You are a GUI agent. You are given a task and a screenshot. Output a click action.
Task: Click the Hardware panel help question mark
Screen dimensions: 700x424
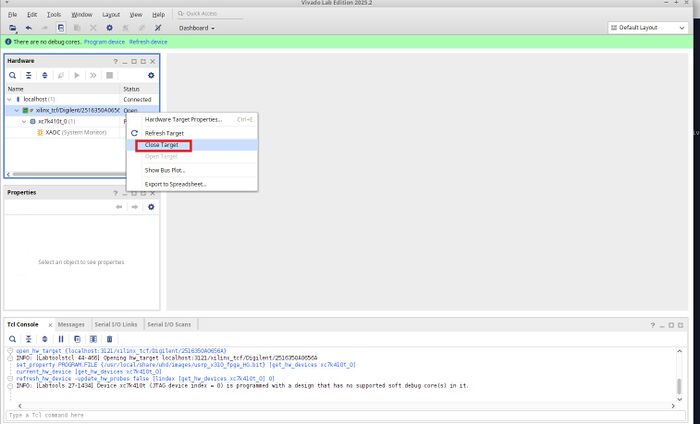pos(116,61)
